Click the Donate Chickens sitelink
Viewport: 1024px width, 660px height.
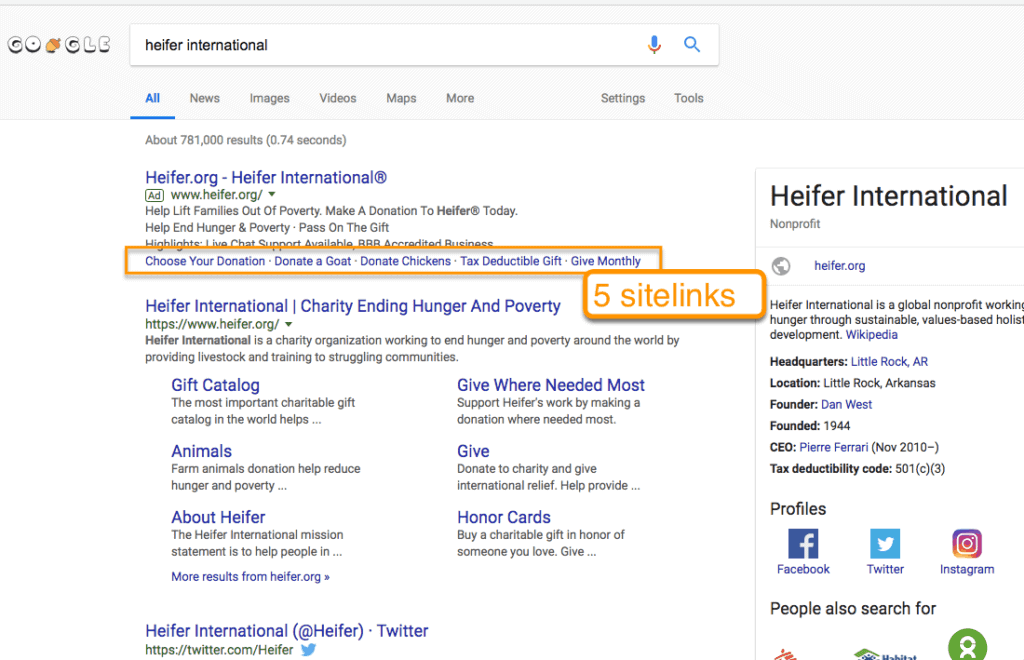[x=405, y=261]
